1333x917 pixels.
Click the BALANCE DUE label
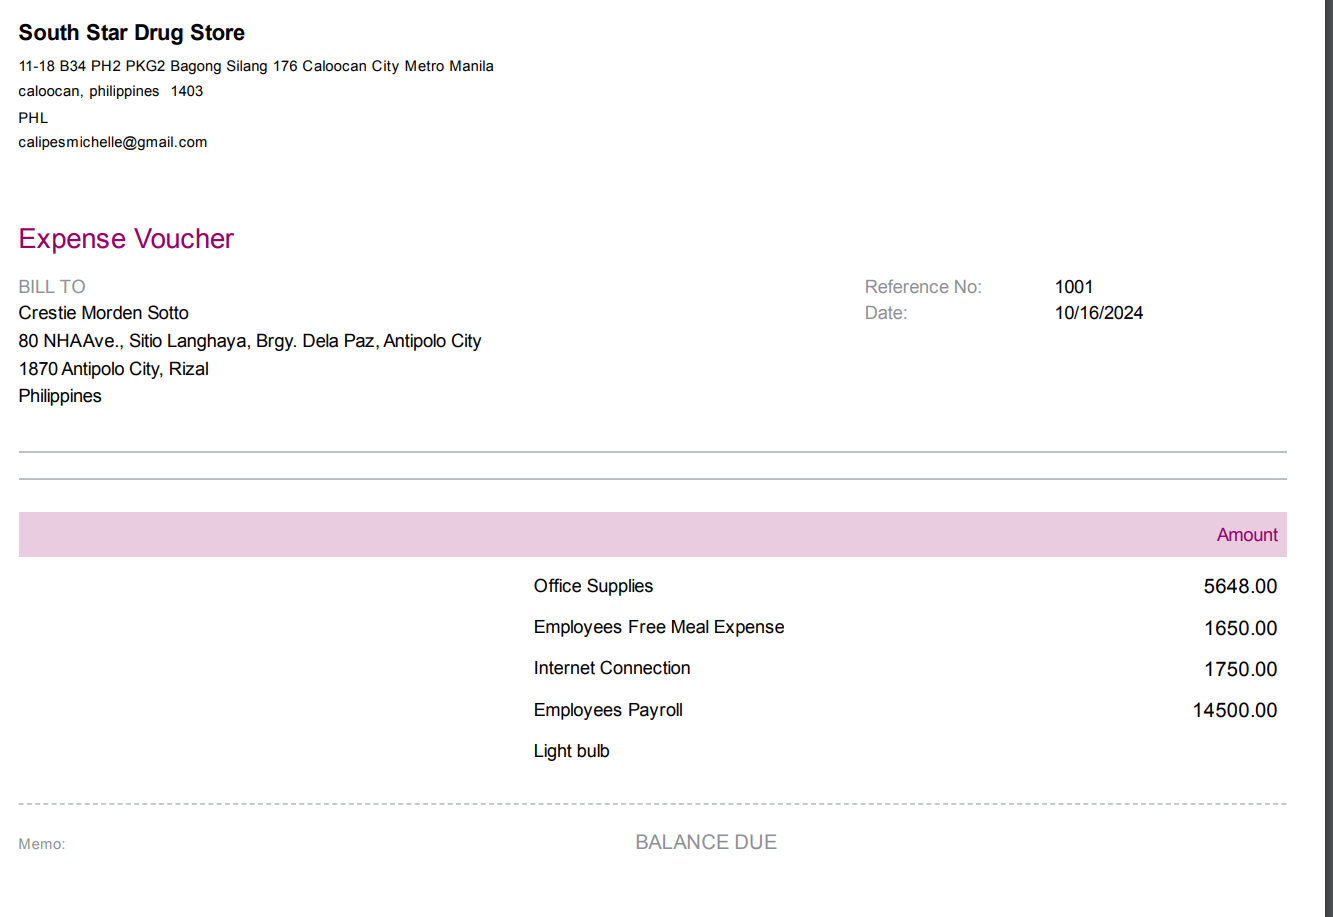[705, 842]
